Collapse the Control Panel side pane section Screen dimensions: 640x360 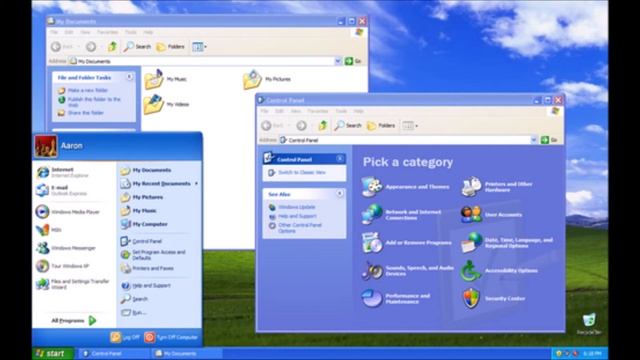coord(340,158)
